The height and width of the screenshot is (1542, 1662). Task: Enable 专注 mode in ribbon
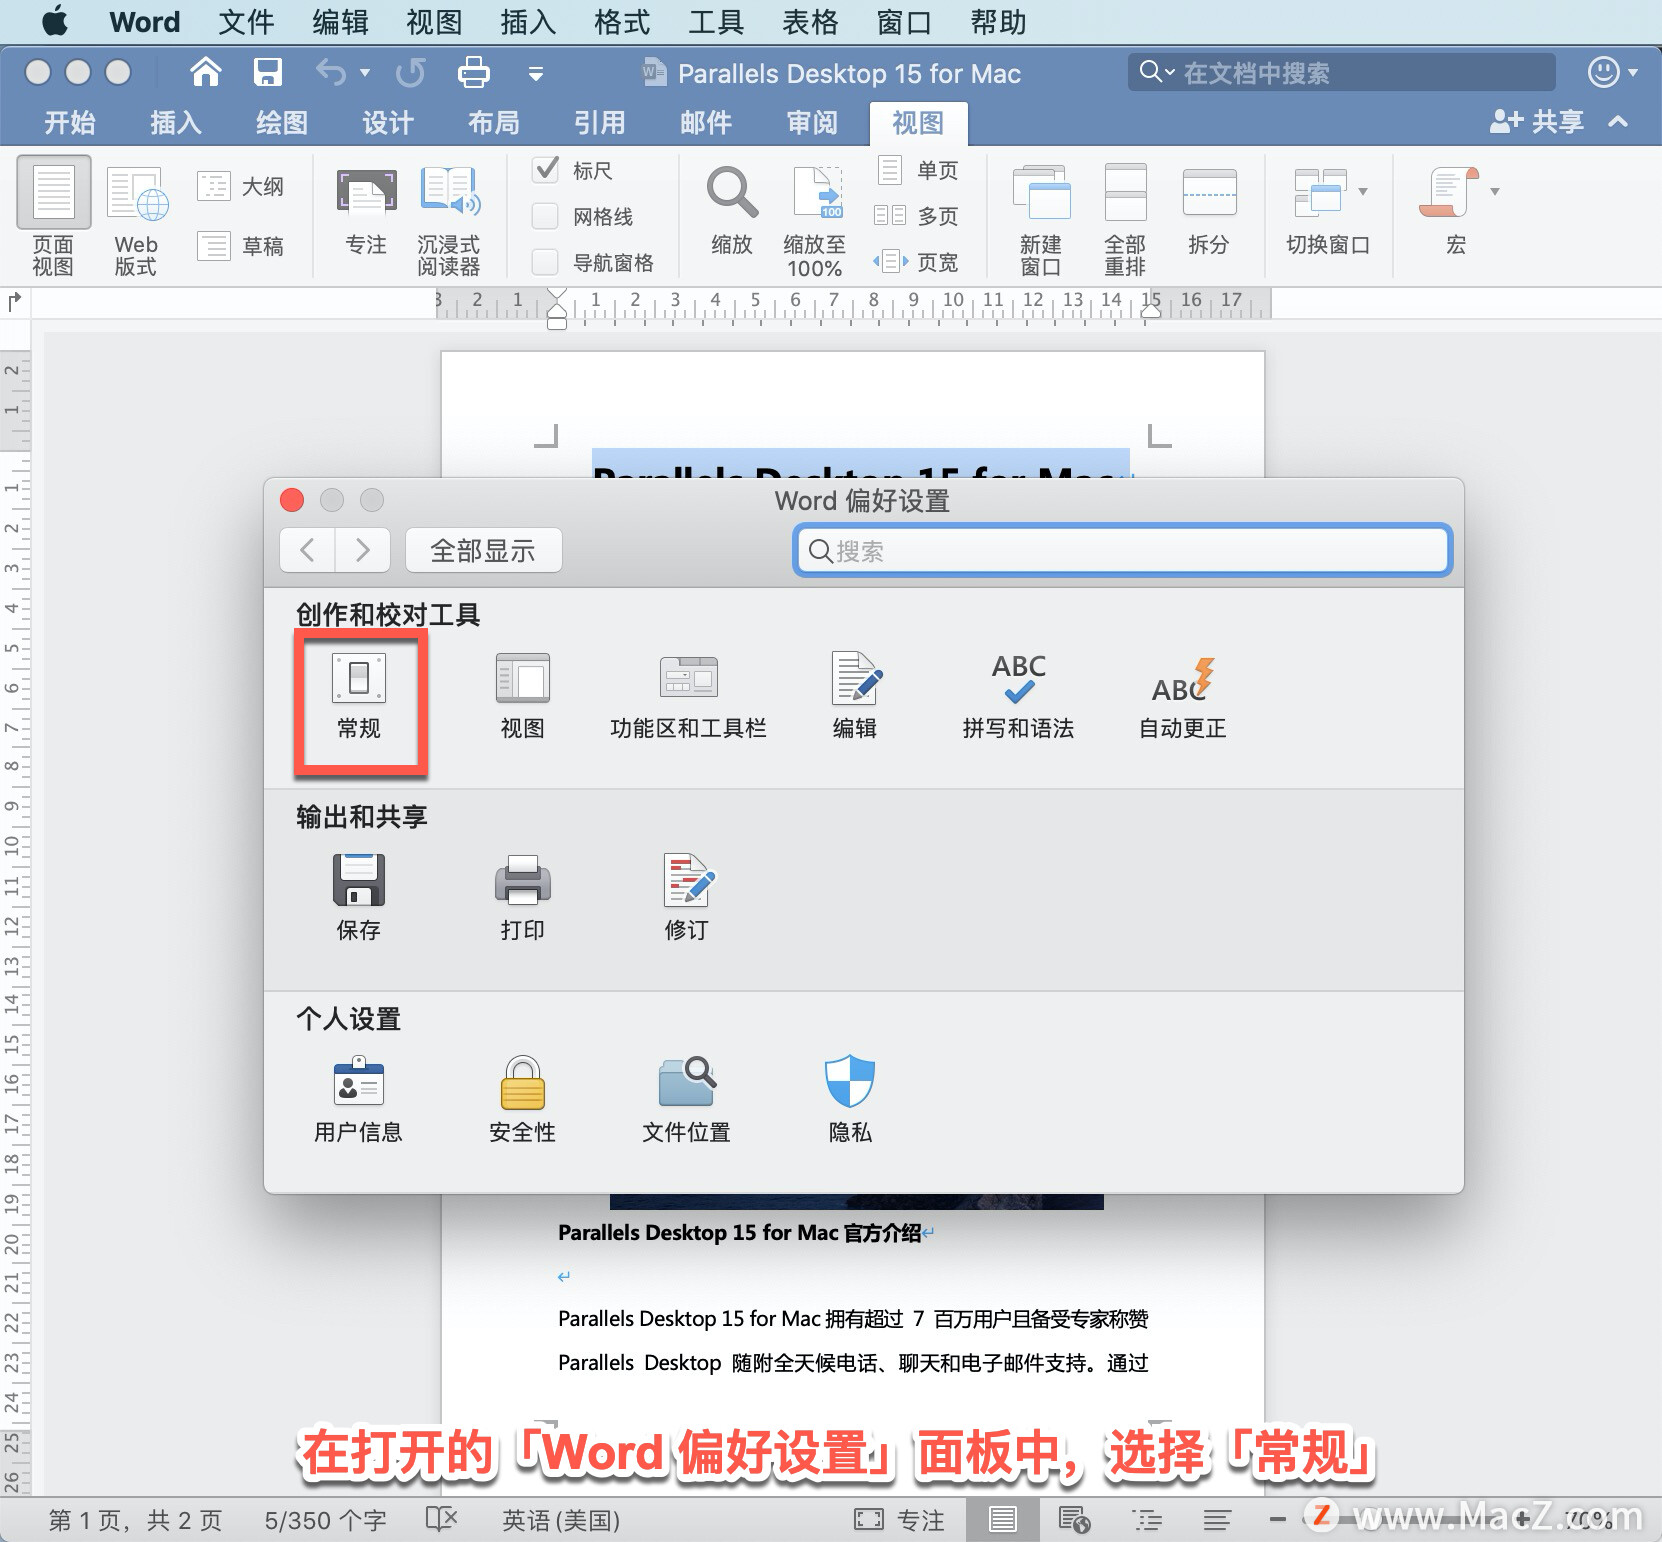coord(365,212)
